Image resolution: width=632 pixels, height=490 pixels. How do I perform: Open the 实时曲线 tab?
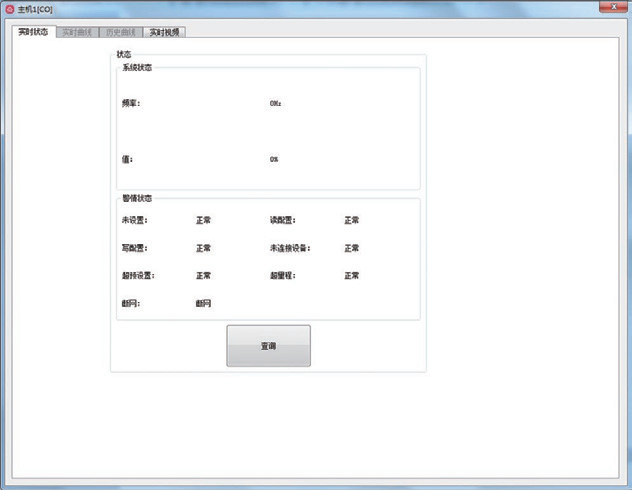[77, 32]
